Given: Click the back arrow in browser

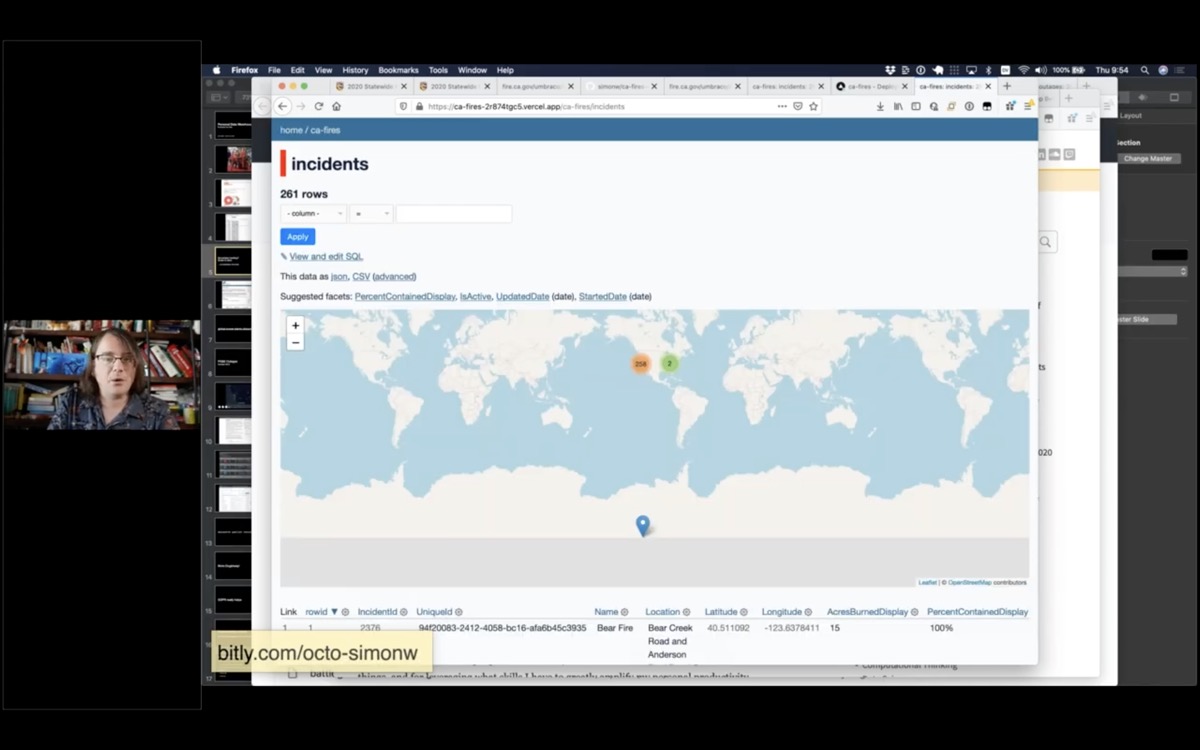Looking at the screenshot, I should pyautogui.click(x=283, y=106).
